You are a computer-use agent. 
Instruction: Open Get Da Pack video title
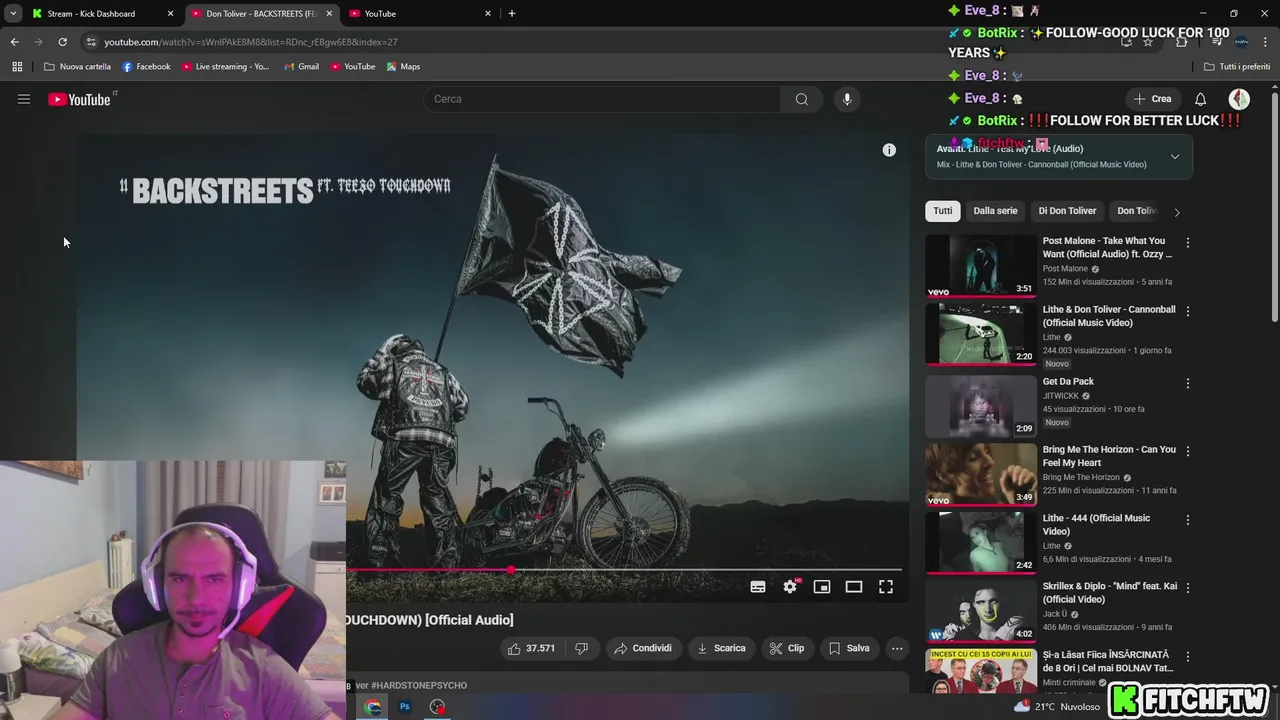coord(1068,382)
